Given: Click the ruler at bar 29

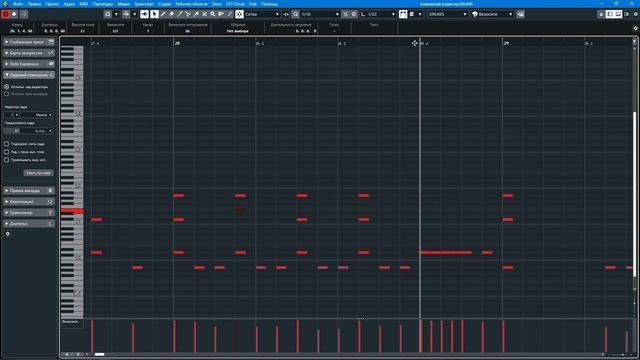Looking at the screenshot, I should pyautogui.click(x=506, y=43).
